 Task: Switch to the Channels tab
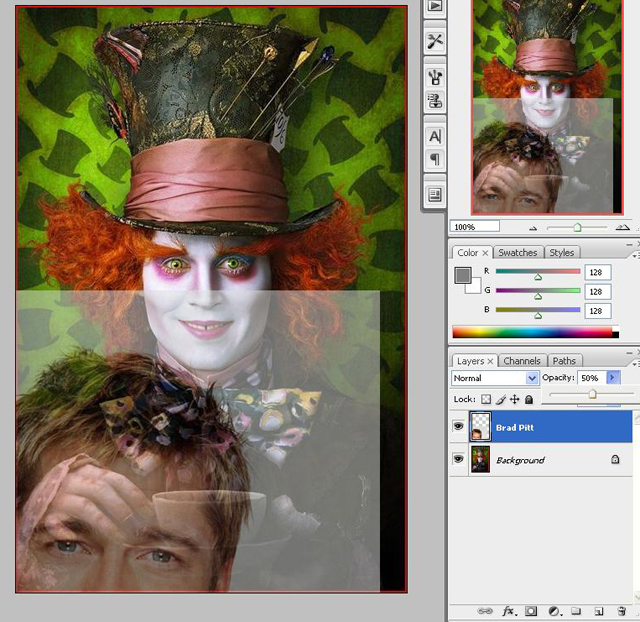[522, 361]
